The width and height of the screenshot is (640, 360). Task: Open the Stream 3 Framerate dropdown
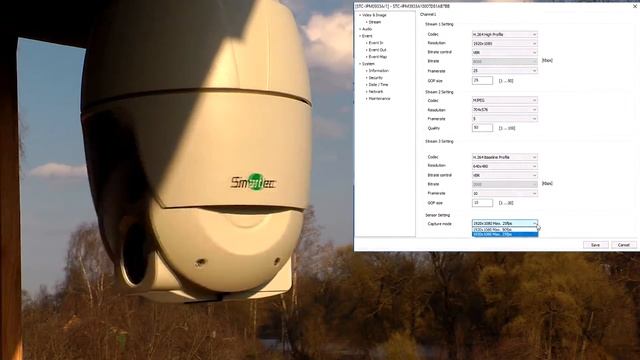pos(504,193)
